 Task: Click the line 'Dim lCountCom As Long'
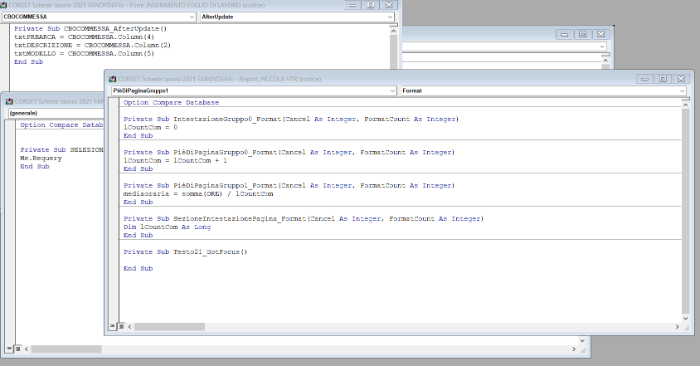167,227
